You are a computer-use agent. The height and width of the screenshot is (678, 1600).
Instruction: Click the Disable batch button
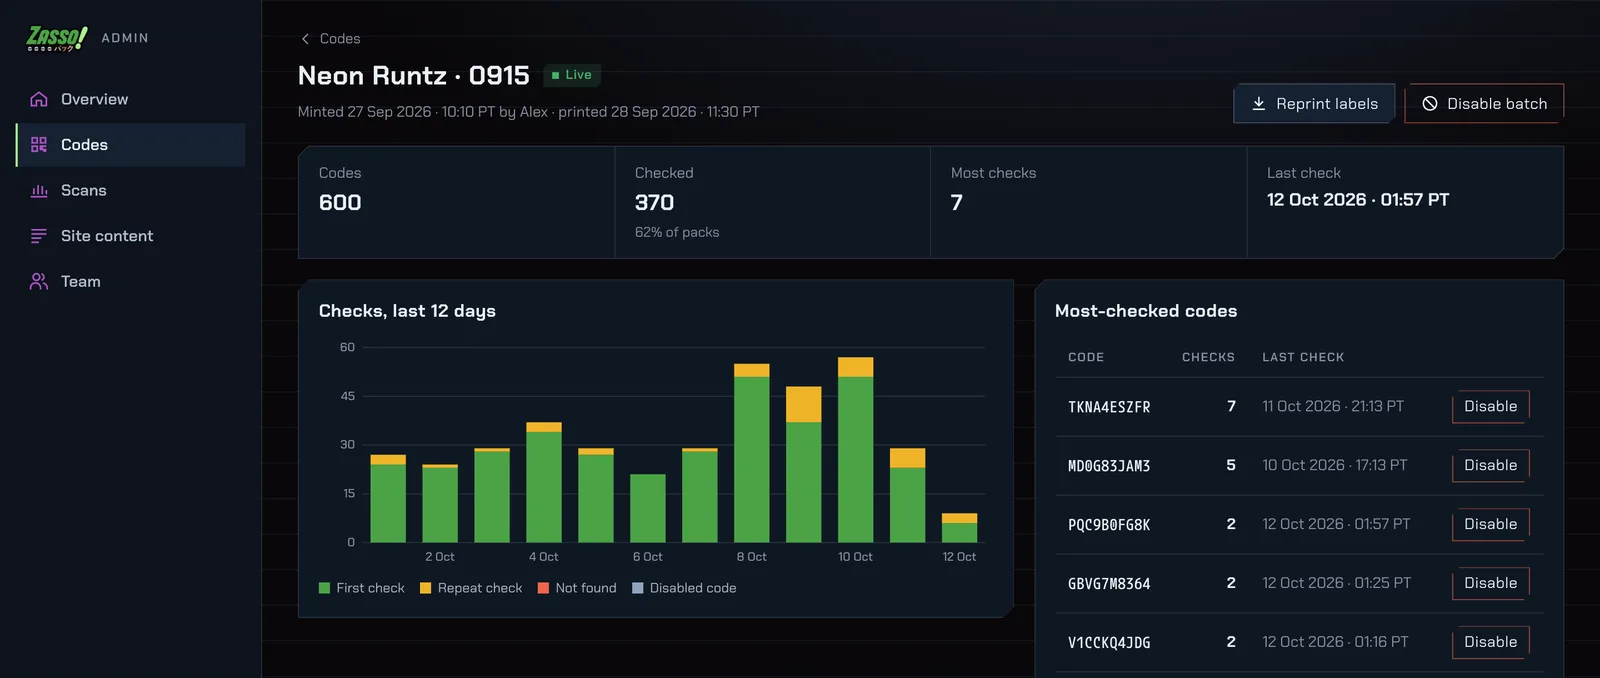tap(1484, 104)
